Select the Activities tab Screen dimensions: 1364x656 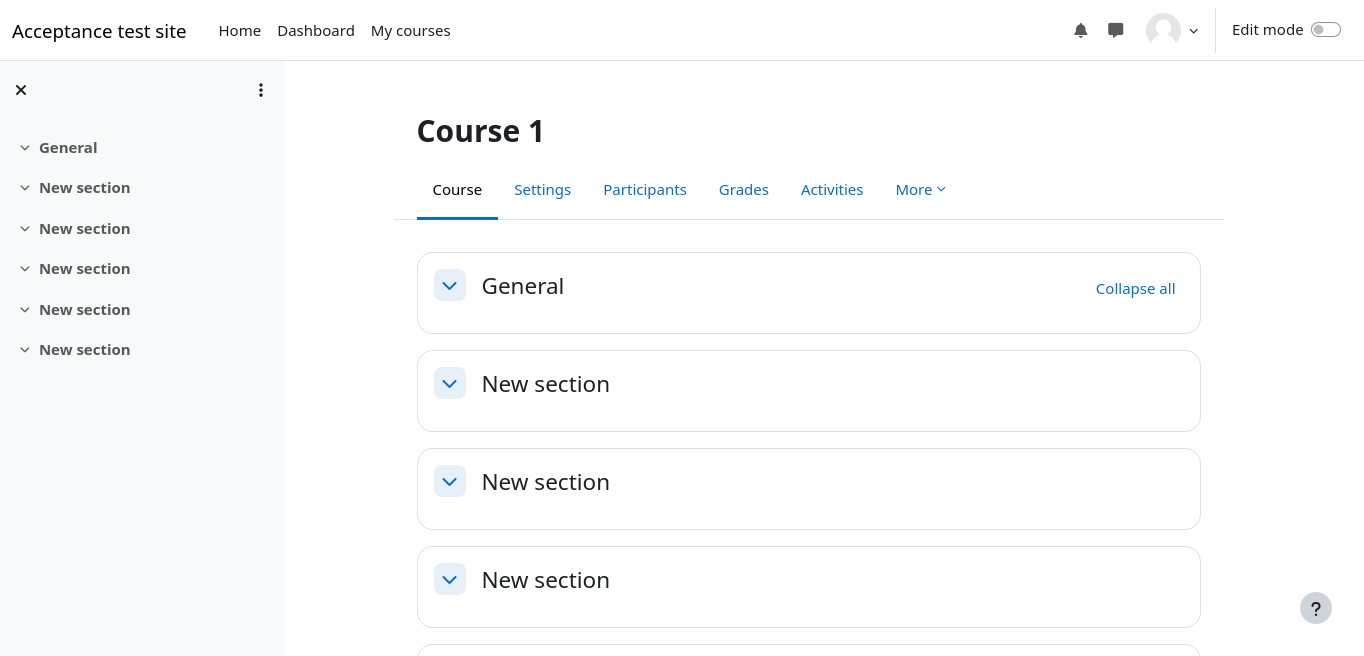pos(832,190)
